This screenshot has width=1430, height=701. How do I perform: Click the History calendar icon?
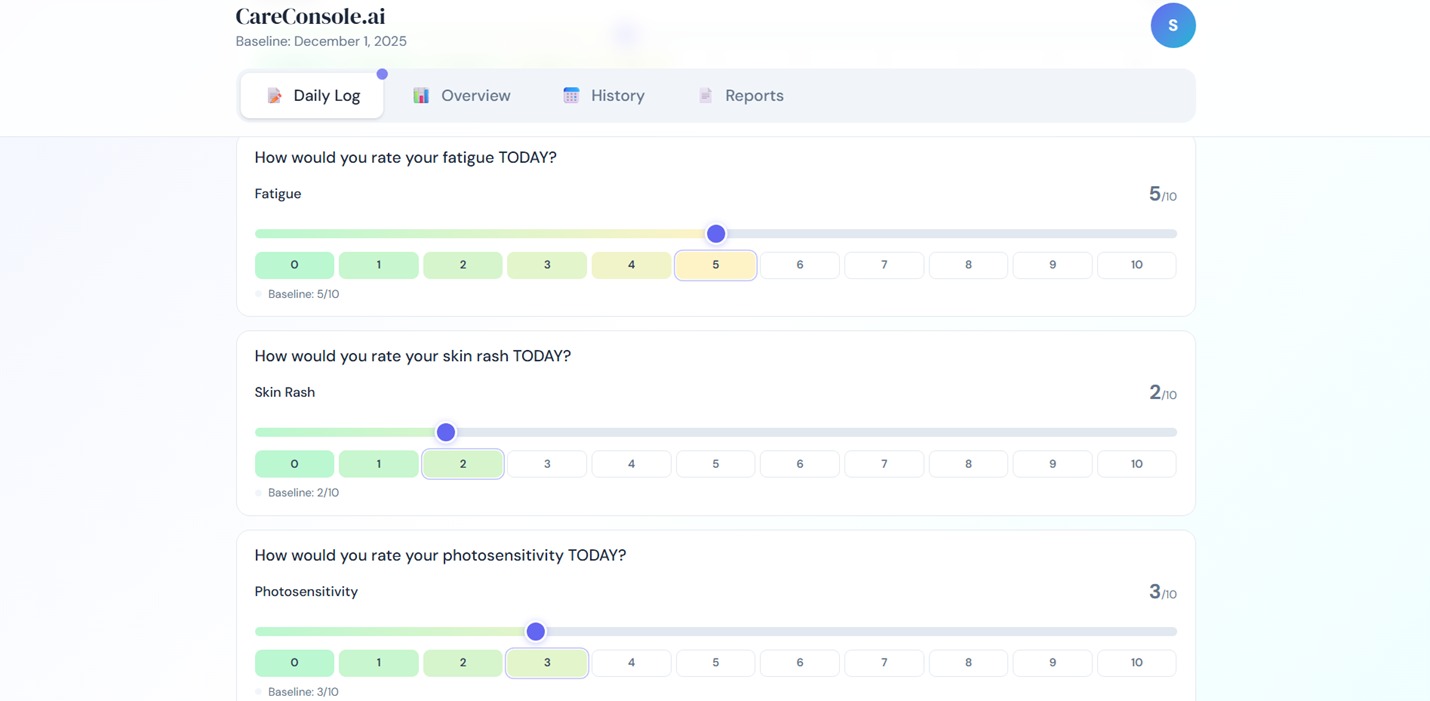point(571,96)
